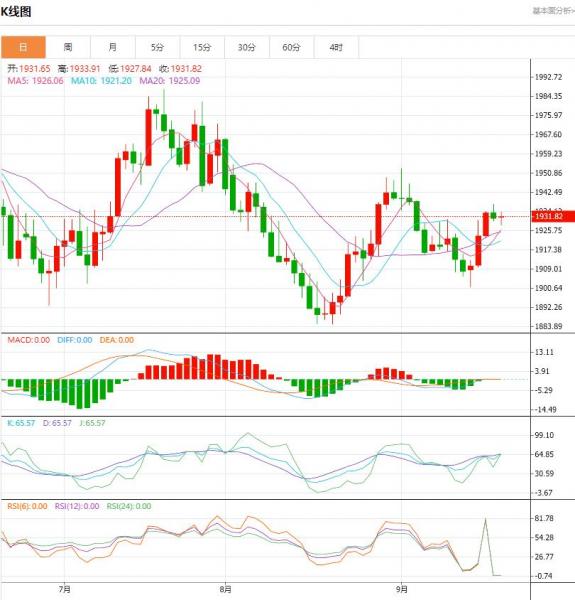Viewport: 575px width, 600px height.
Task: Click the MA20 indicator label
Action: 169,81
